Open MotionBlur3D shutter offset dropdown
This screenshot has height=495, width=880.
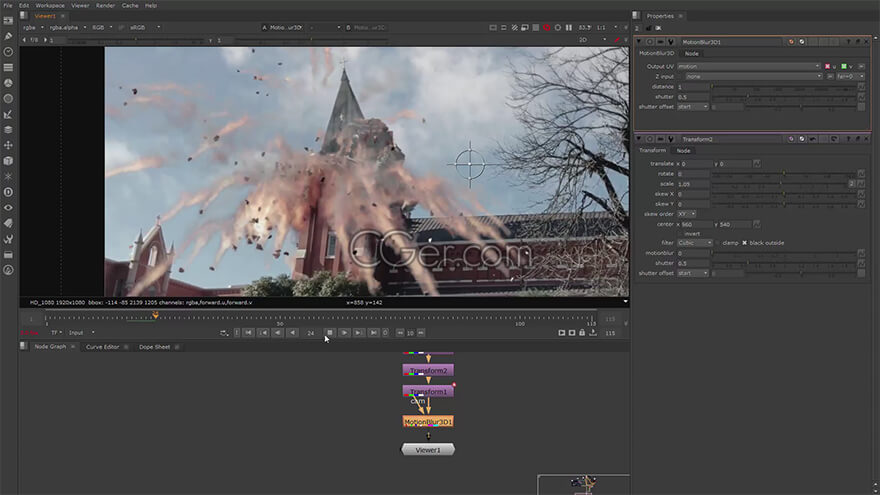point(693,107)
